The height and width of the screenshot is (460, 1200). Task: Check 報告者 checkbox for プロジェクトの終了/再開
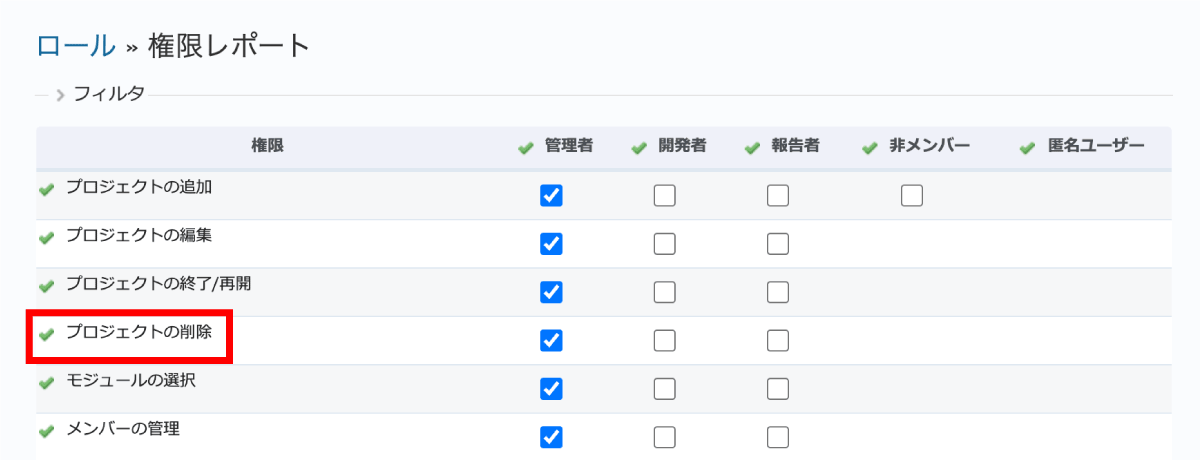click(778, 292)
